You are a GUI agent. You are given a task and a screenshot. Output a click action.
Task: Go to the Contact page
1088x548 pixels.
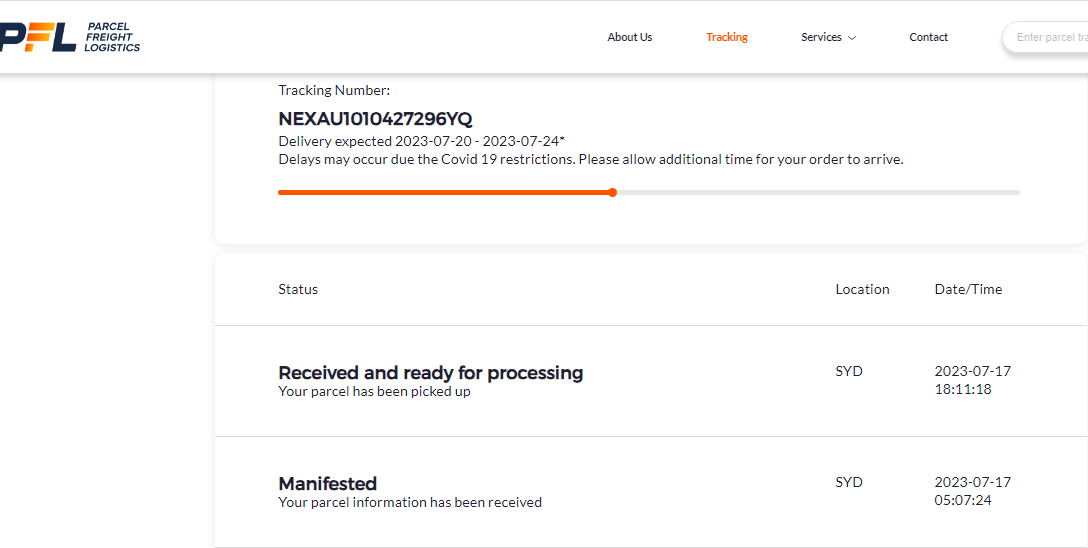click(928, 37)
